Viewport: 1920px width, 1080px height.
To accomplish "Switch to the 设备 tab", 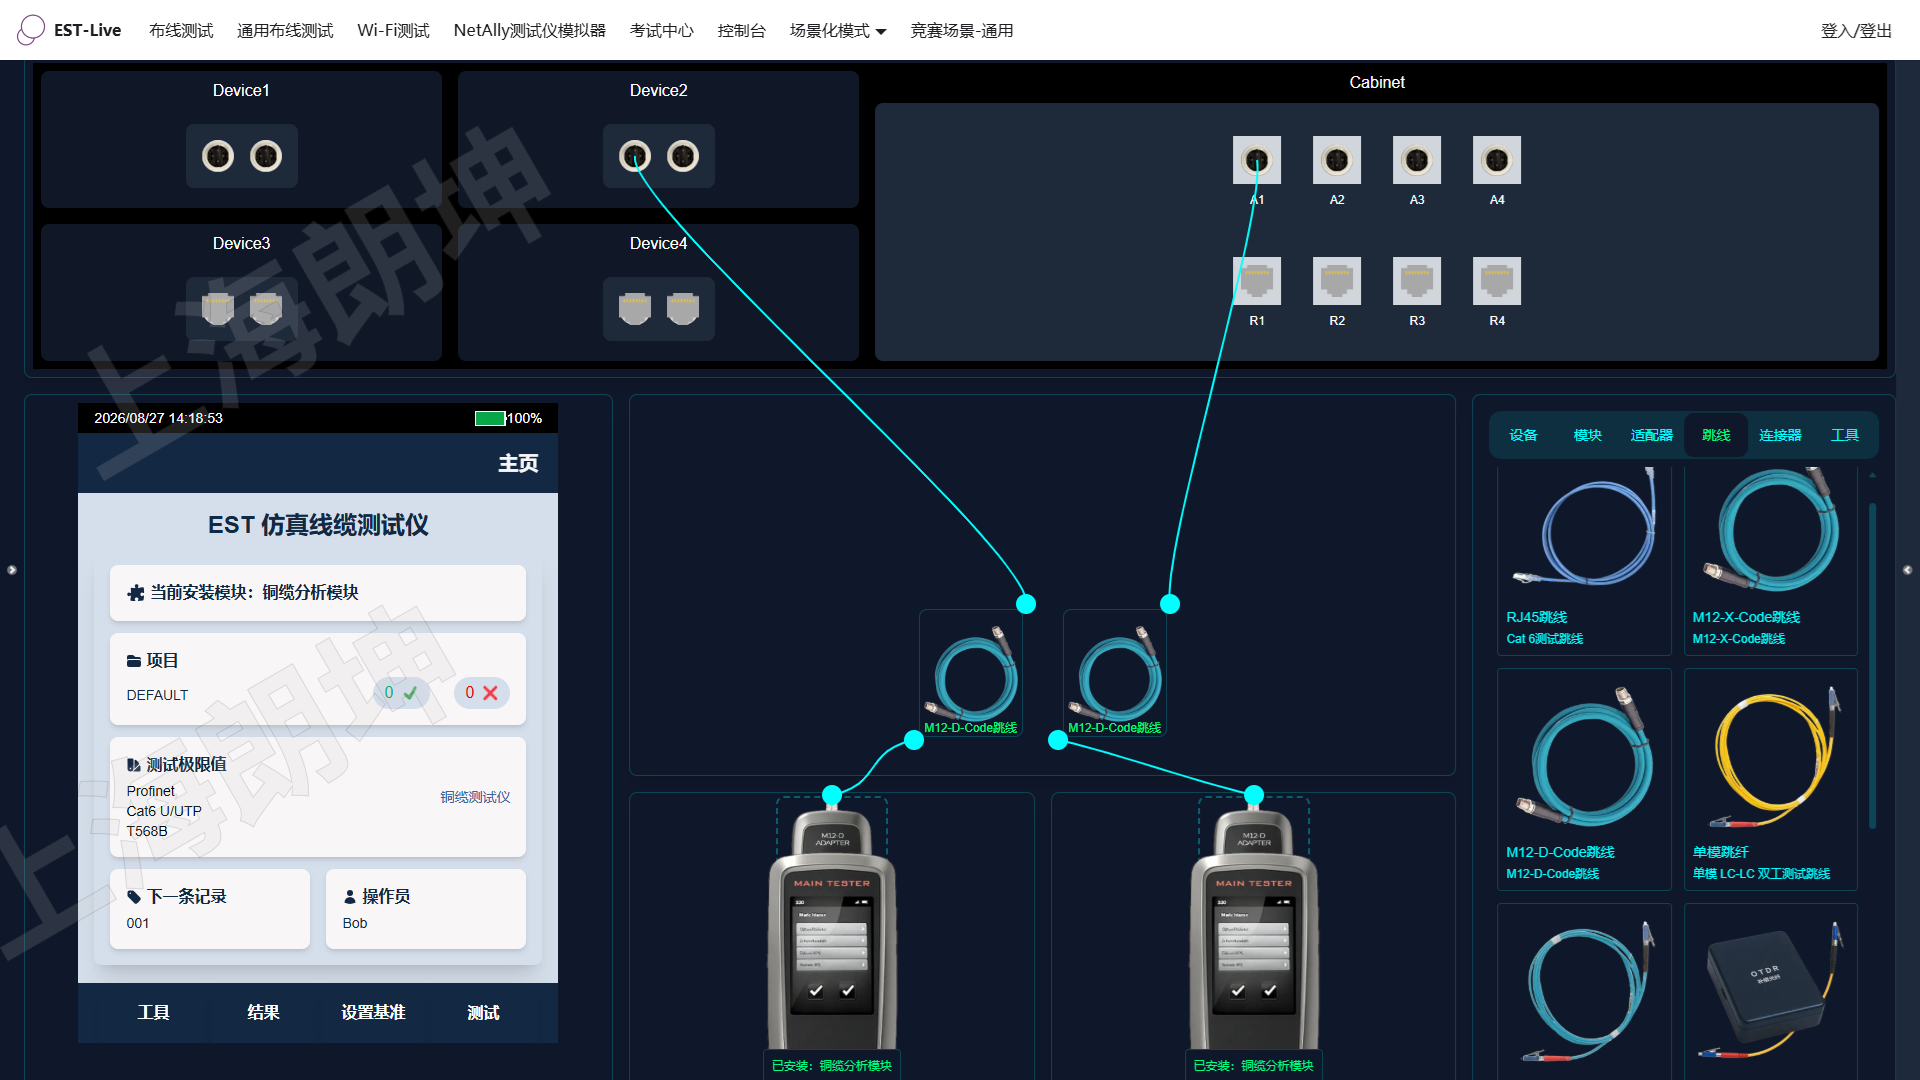I will pyautogui.click(x=1523, y=435).
